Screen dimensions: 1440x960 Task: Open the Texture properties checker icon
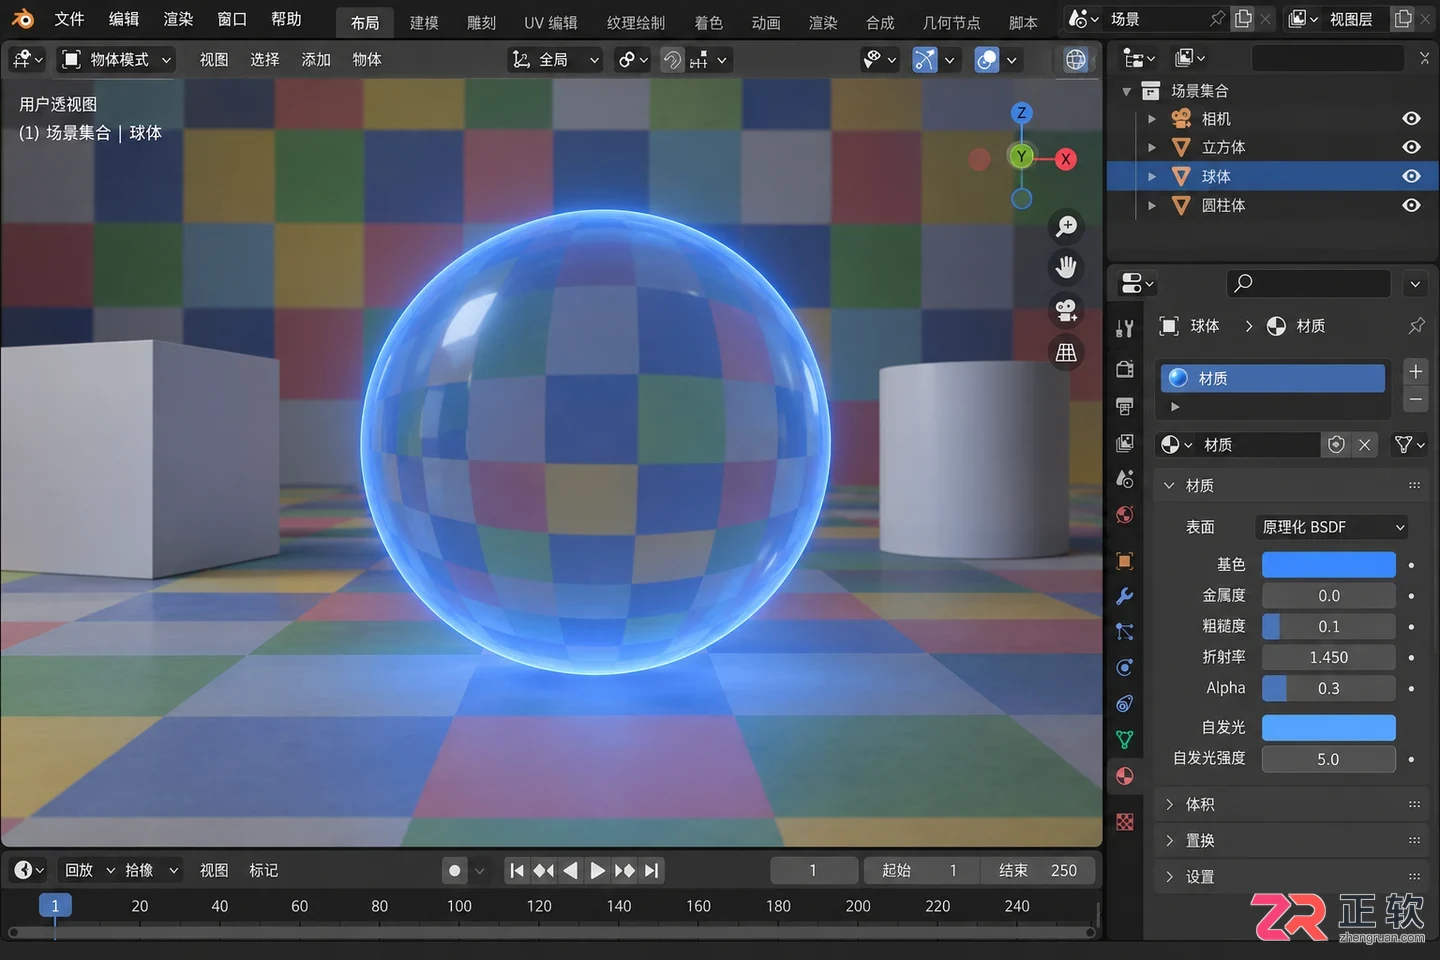(1125, 821)
